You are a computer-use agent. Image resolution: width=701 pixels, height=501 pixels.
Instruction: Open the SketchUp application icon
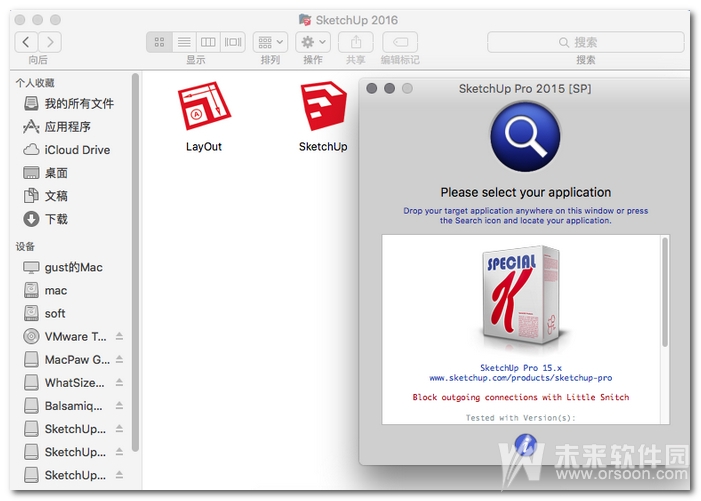click(323, 105)
